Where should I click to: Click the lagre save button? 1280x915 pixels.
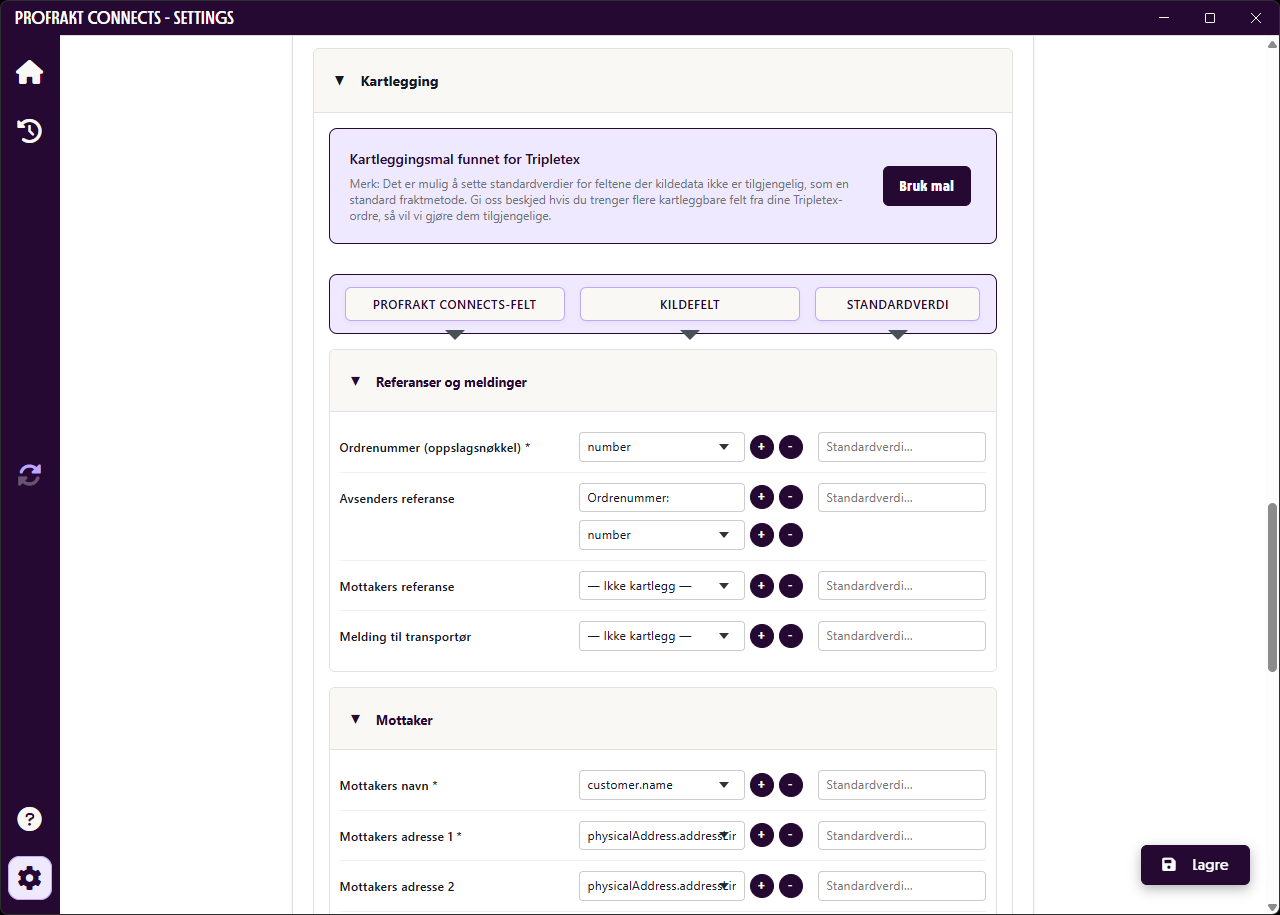(1196, 865)
